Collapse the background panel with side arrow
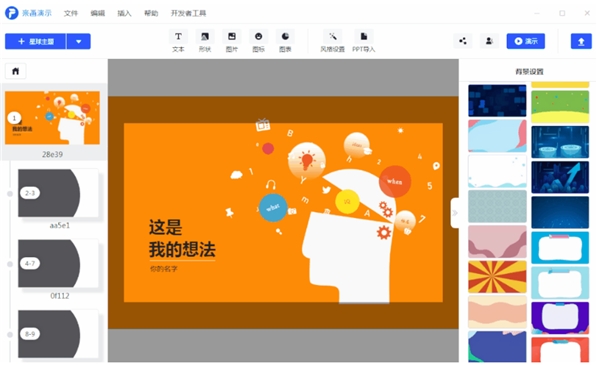 pyautogui.click(x=455, y=213)
